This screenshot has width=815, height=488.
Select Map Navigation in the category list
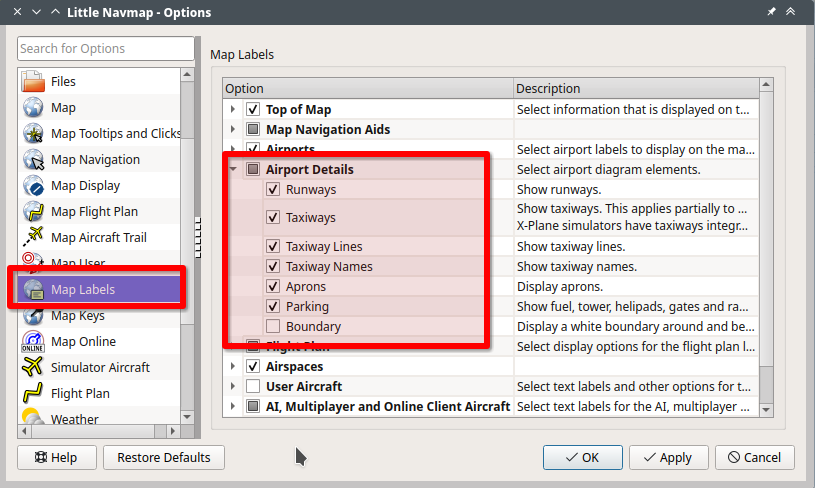[x=99, y=159]
